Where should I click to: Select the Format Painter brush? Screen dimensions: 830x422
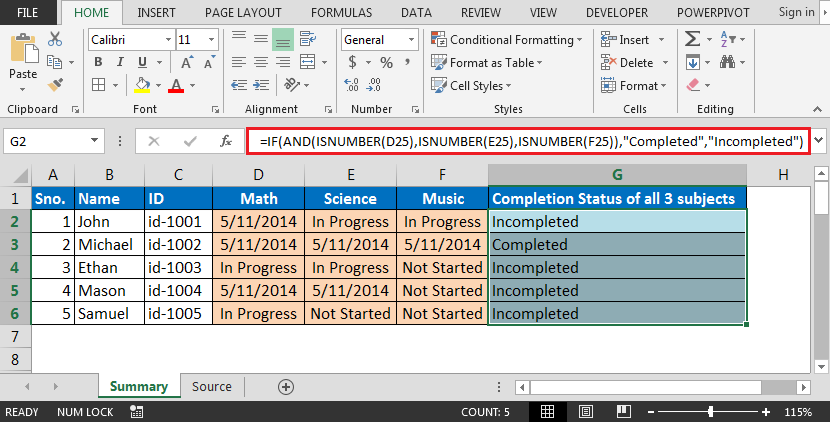[55, 85]
